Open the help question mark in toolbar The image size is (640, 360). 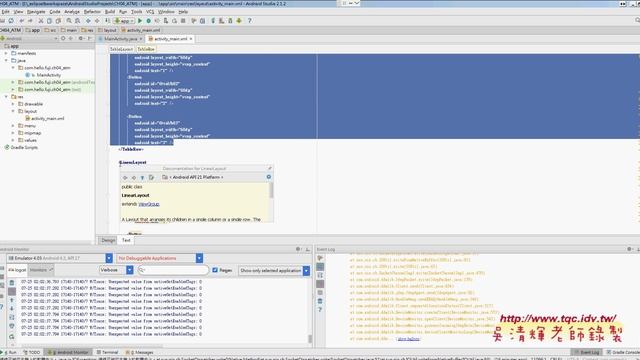[x=249, y=20]
